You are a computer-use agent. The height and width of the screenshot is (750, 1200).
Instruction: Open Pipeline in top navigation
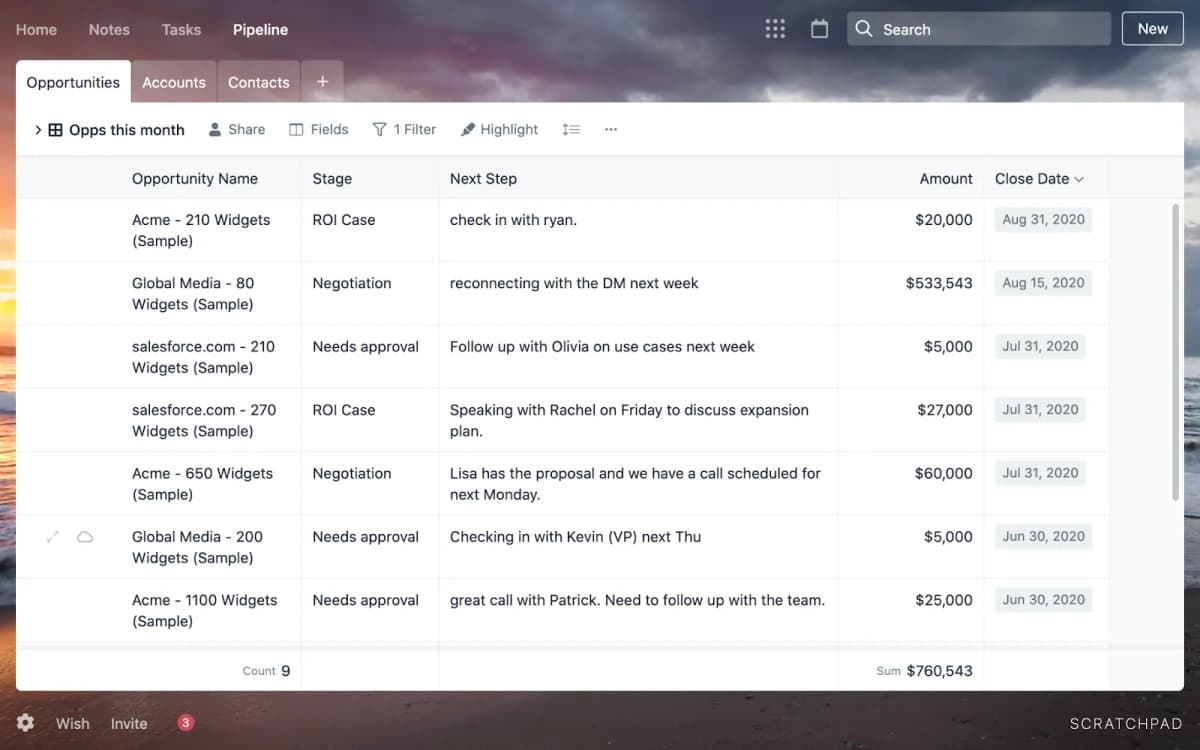pos(260,29)
